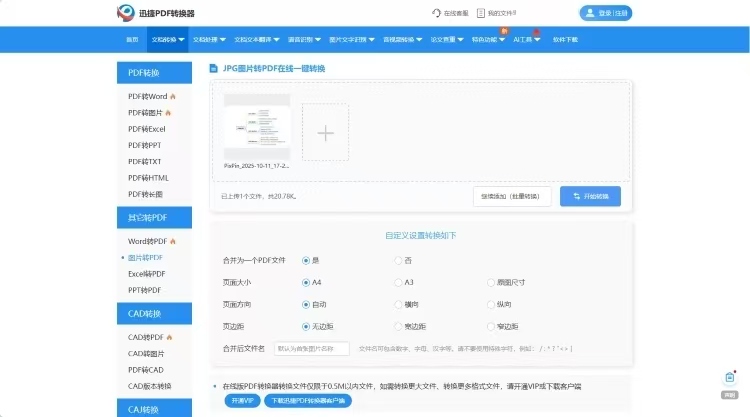Viewport: 750px width, 417px height.
Task: Click the JPG图片转PDF title document icon
Action: point(214,69)
